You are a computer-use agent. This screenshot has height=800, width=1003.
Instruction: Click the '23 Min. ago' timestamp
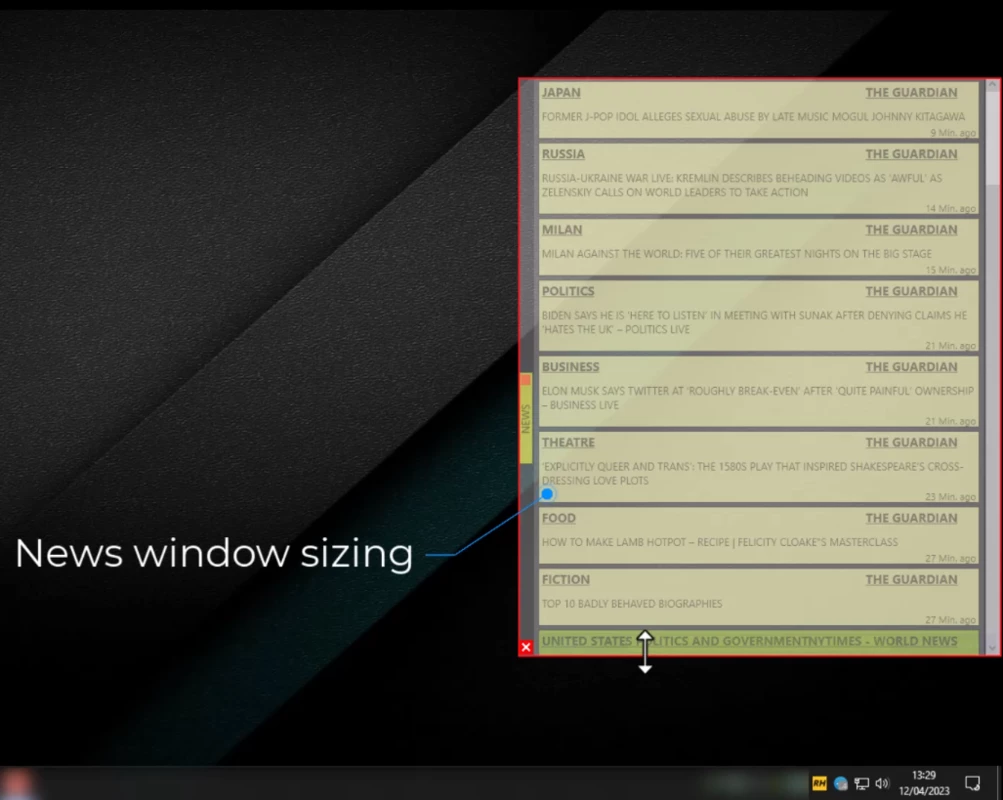click(x=951, y=496)
